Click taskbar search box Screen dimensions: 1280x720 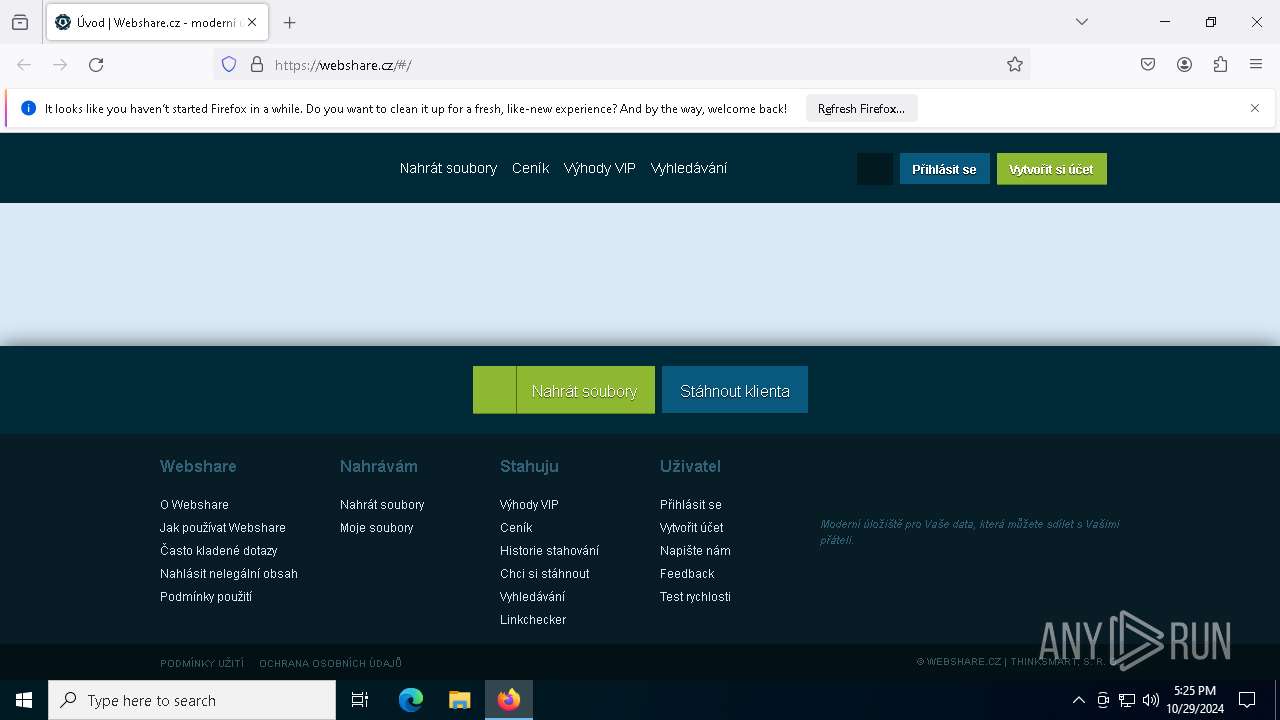pos(192,700)
